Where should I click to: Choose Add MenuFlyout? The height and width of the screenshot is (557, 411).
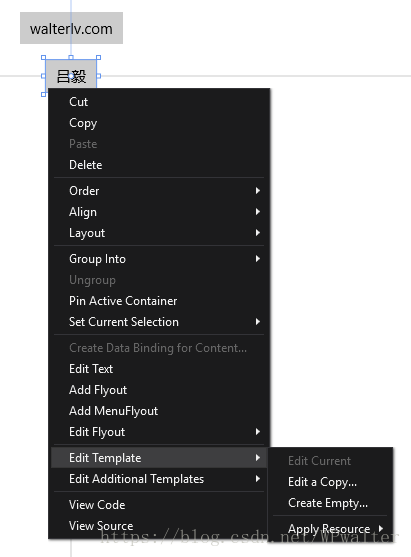pos(159,411)
